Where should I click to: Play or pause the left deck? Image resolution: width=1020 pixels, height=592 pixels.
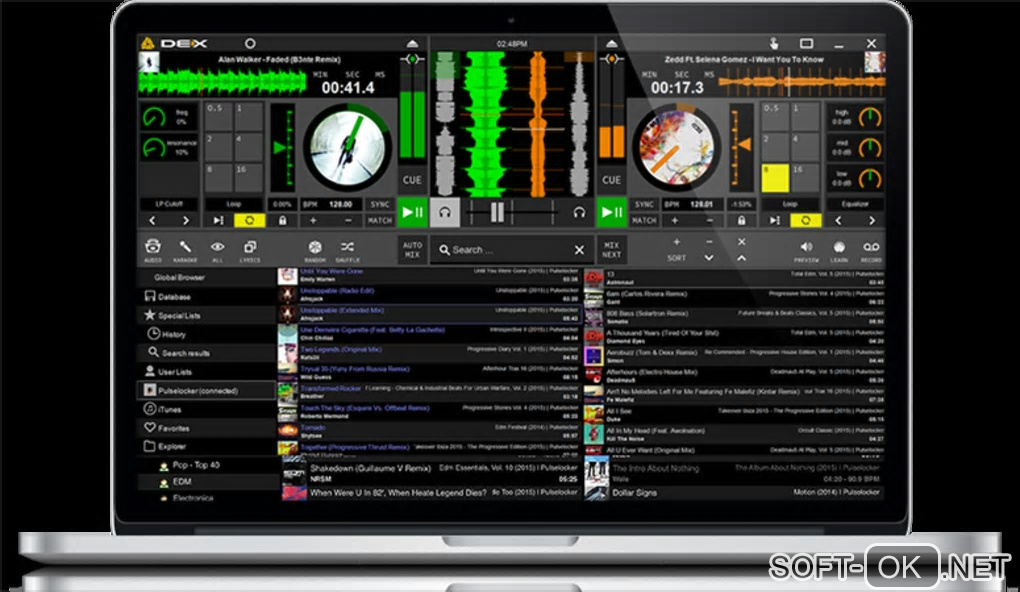click(x=412, y=212)
